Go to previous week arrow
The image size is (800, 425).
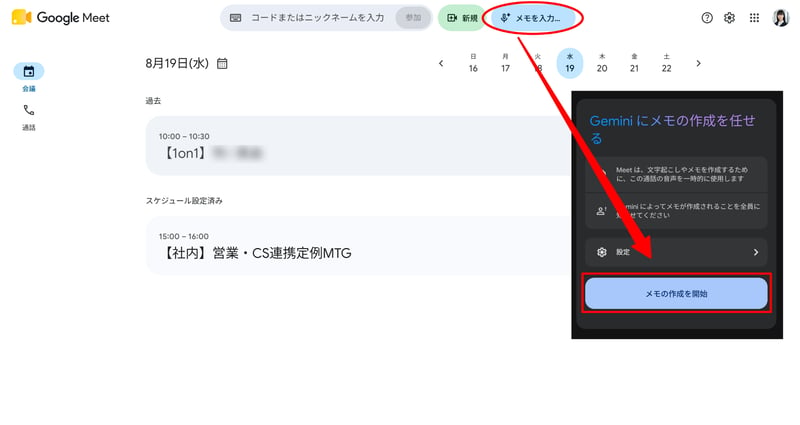(x=441, y=63)
